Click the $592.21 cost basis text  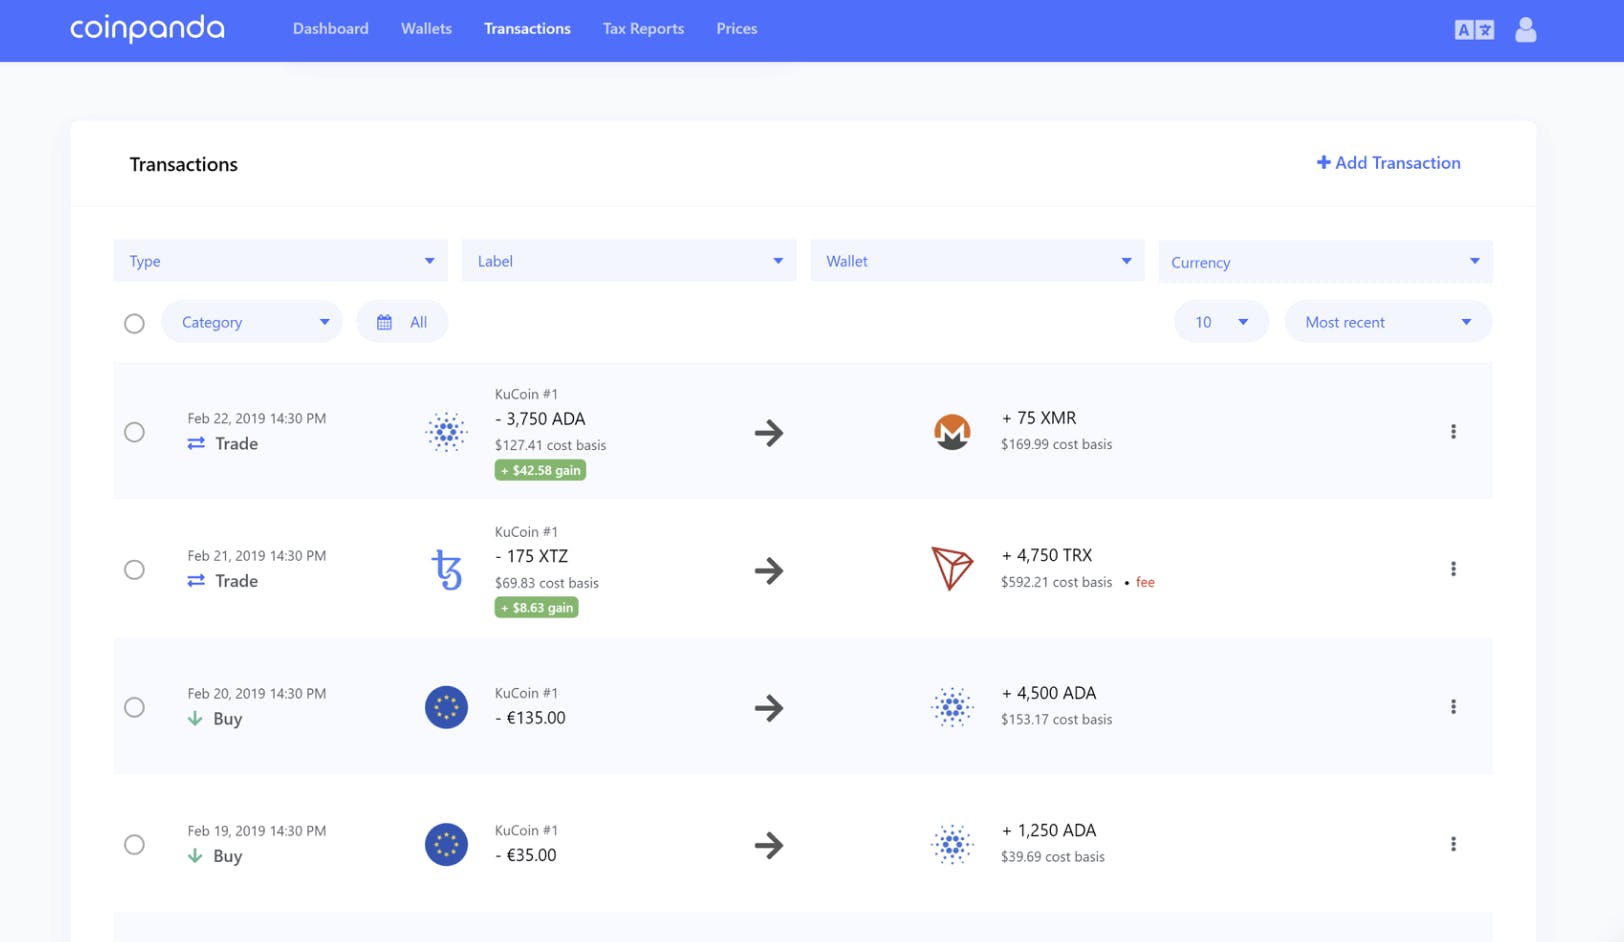click(1056, 582)
